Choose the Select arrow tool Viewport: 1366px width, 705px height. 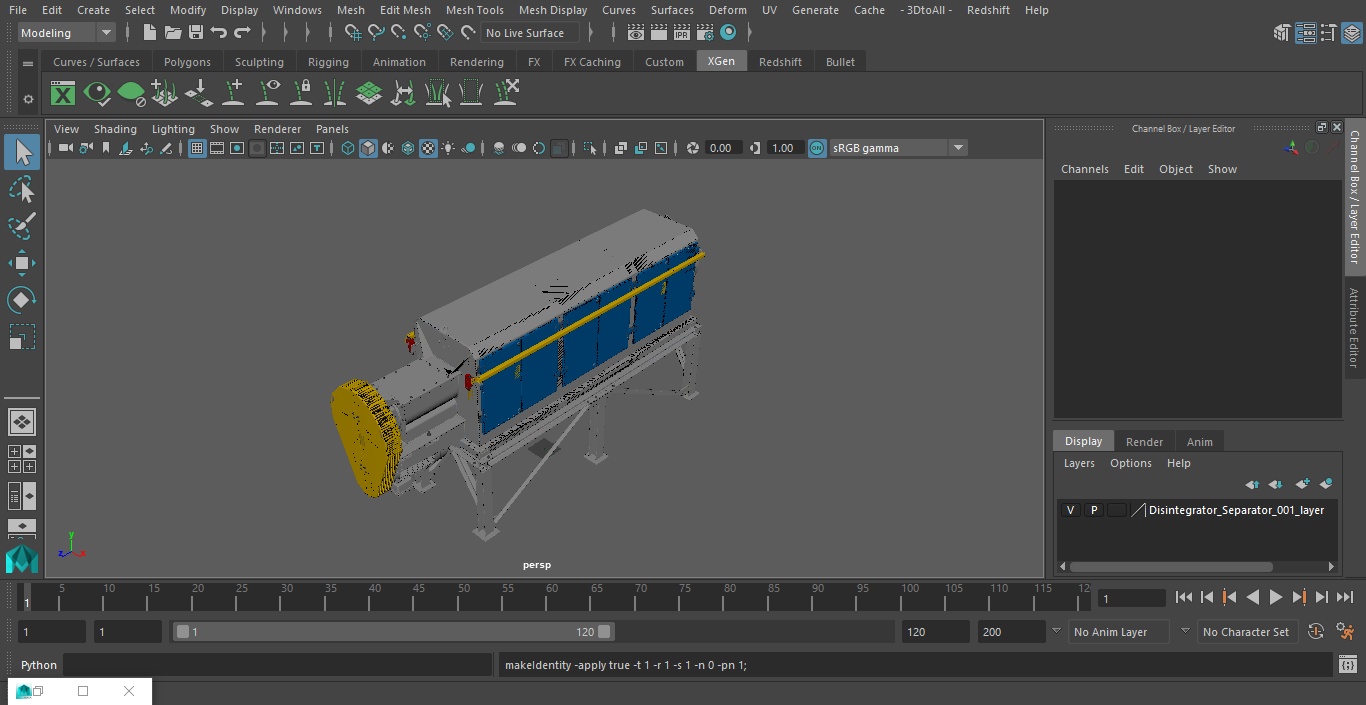coord(22,152)
